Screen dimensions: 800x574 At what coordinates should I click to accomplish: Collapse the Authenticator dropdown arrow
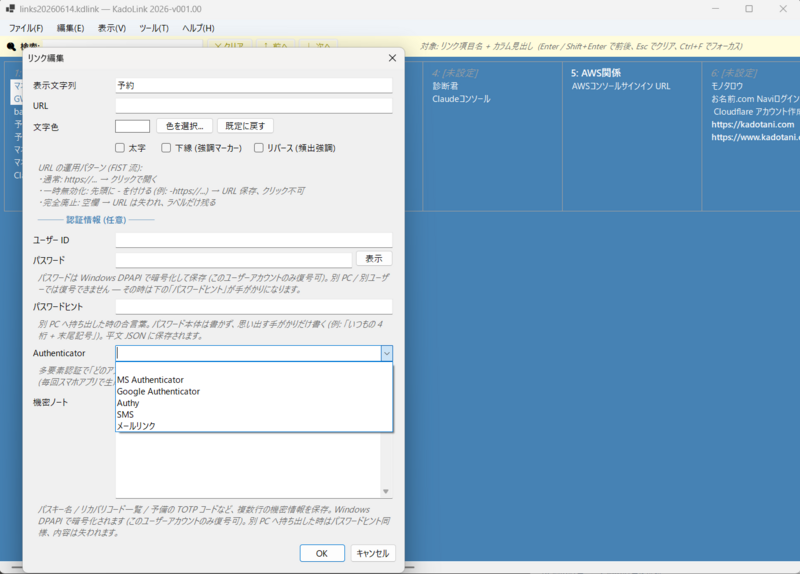click(387, 353)
